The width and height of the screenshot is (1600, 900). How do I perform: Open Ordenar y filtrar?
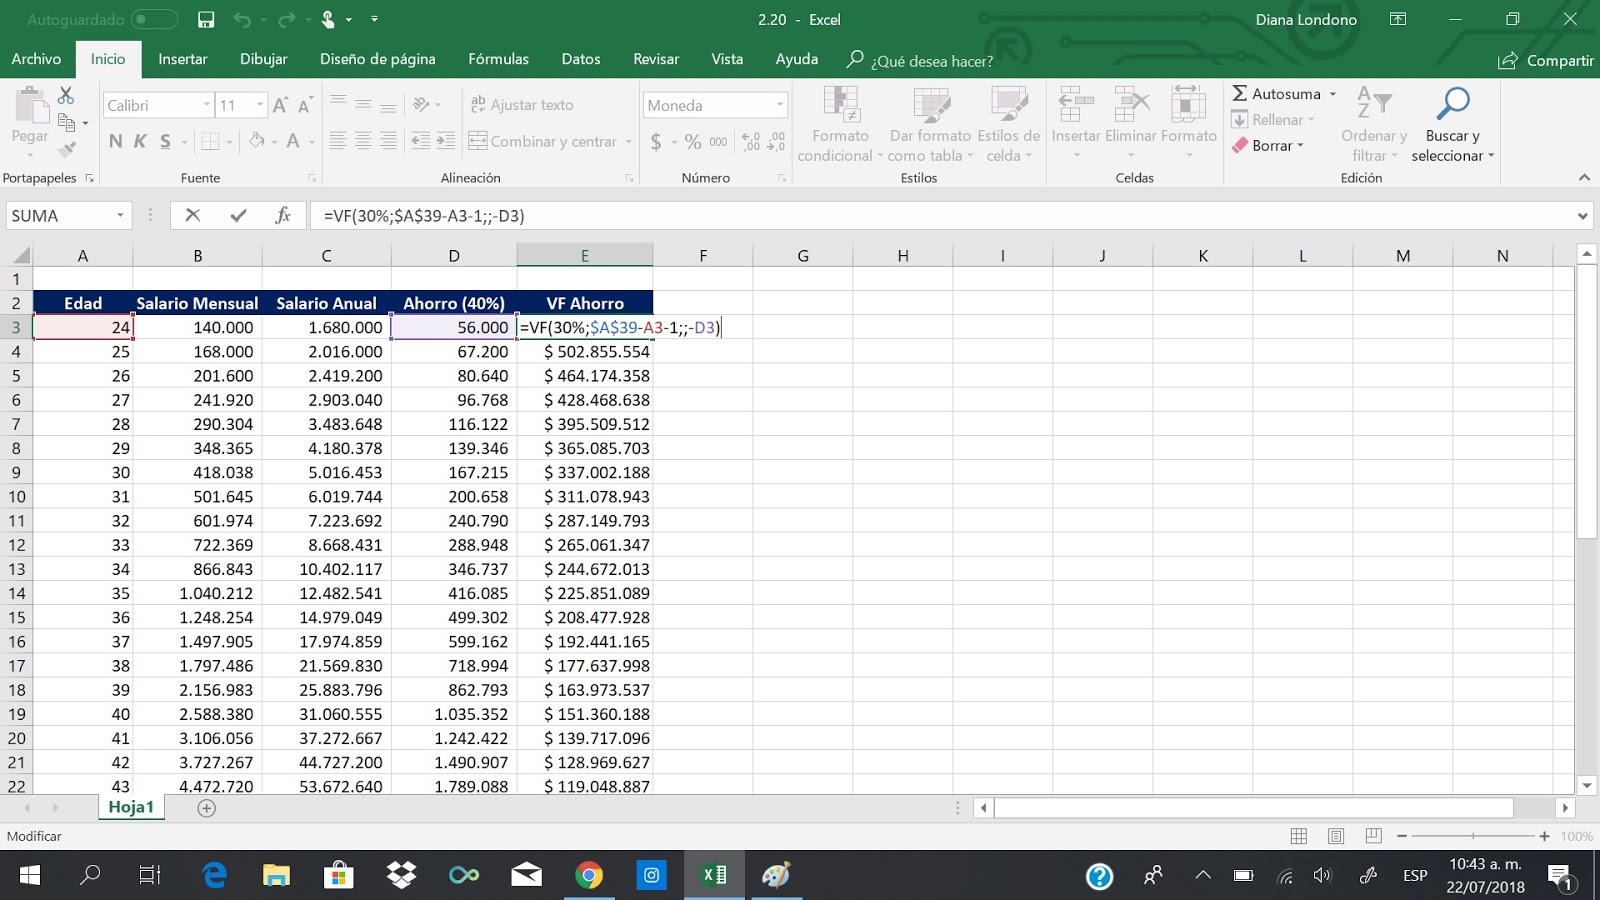(1373, 125)
